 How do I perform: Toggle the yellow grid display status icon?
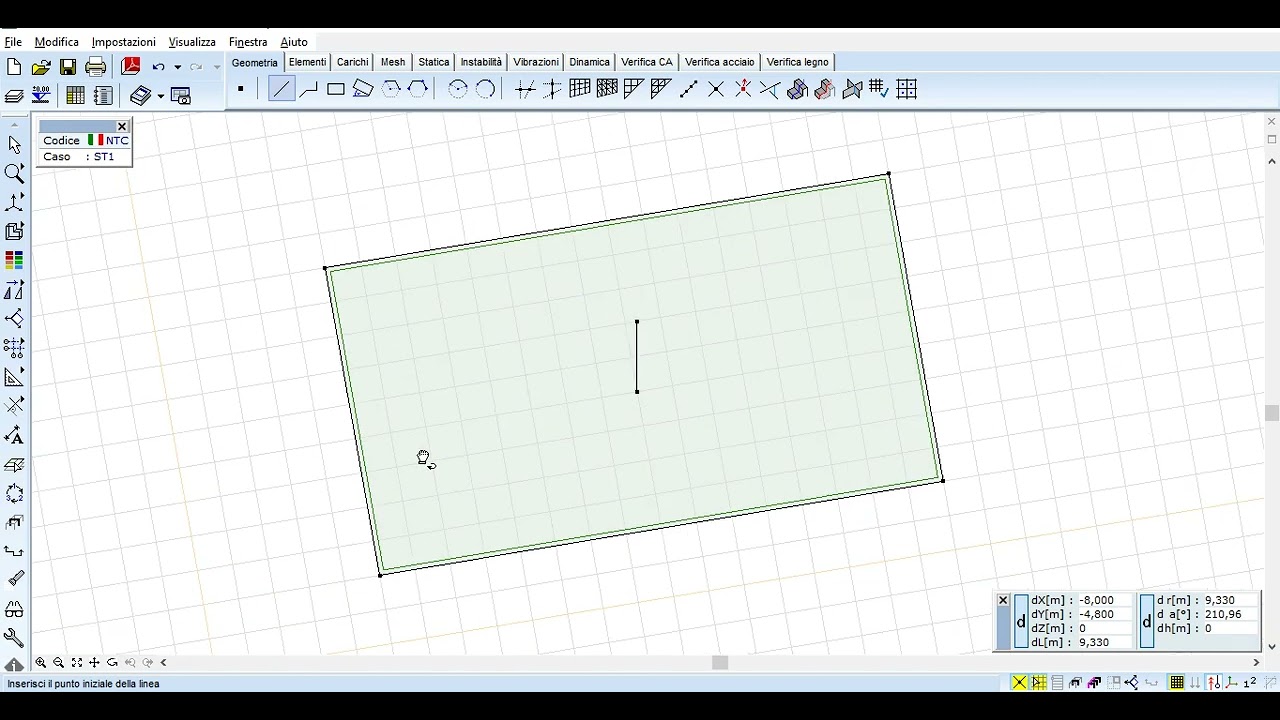[1177, 683]
